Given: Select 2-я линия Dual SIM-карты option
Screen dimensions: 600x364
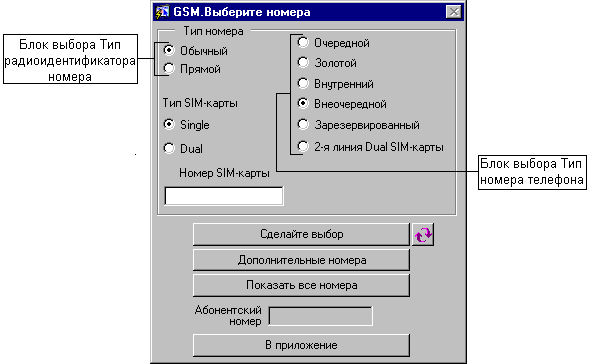Looking at the screenshot, I should [303, 147].
